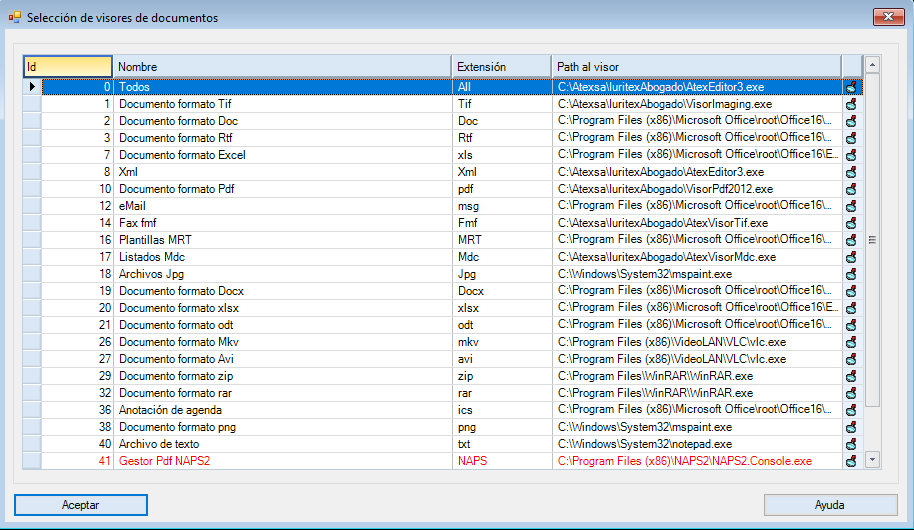
Task: Sort by the Extensión column header
Action: pos(500,66)
